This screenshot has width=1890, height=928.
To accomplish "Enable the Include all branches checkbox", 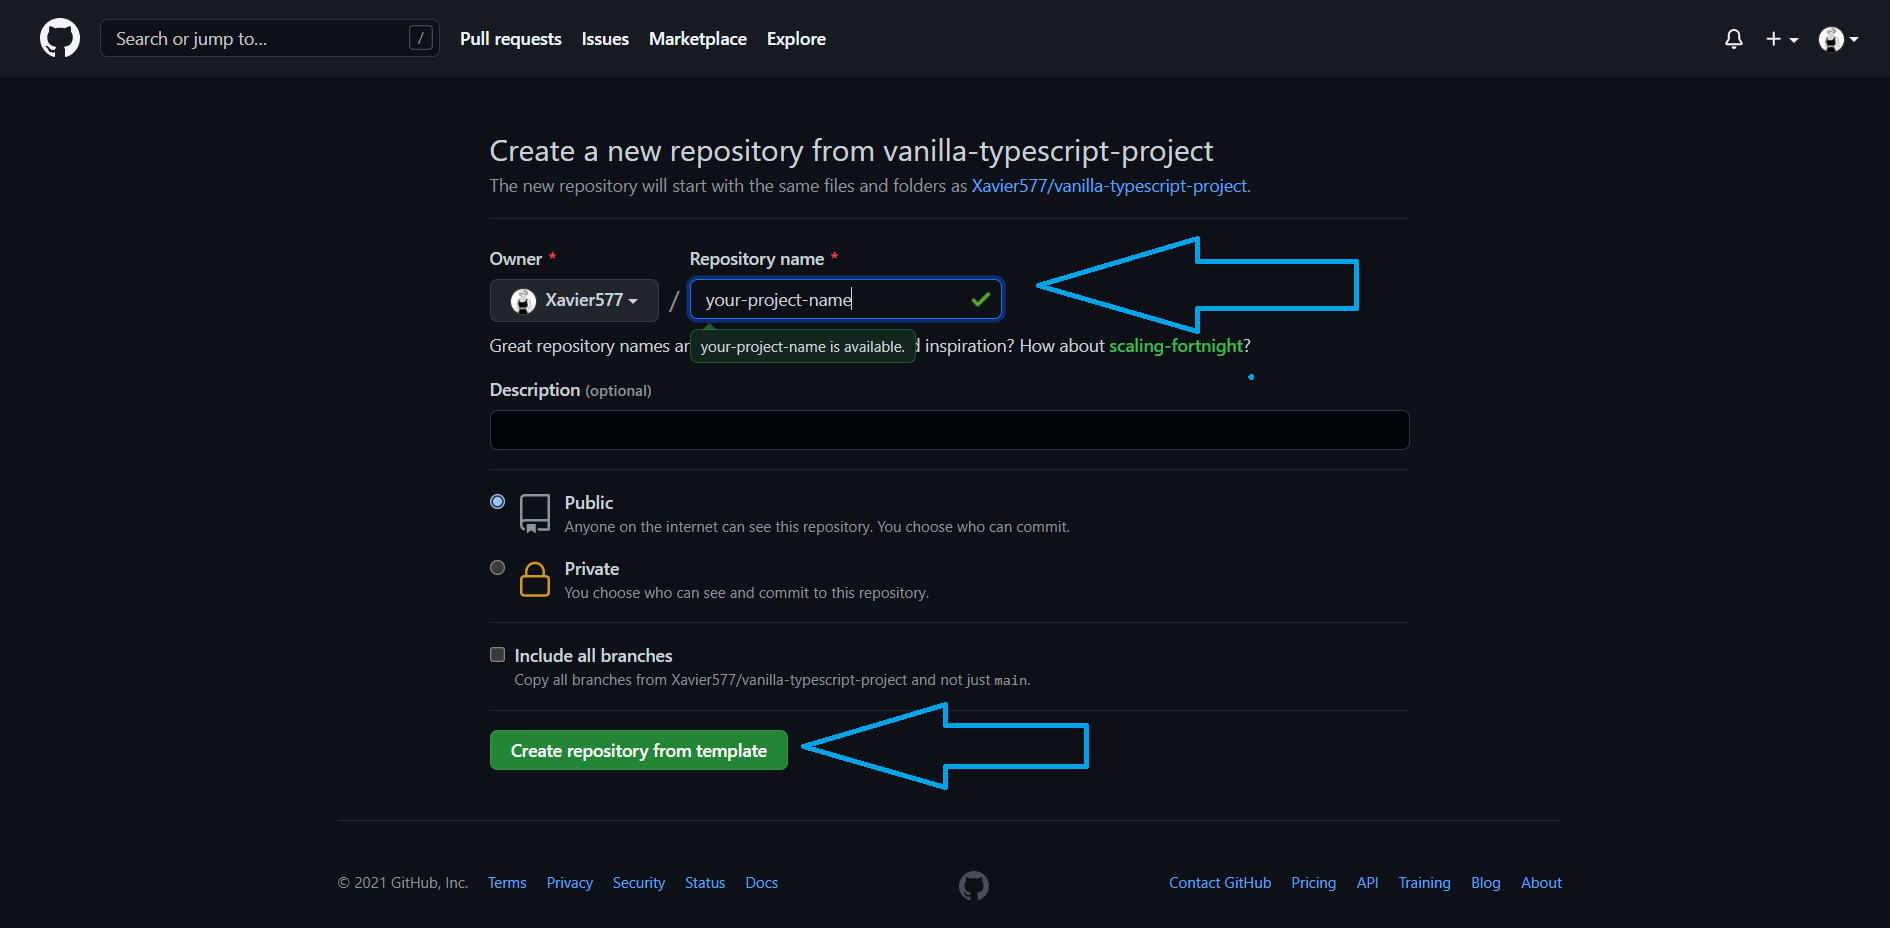I will click(x=497, y=654).
